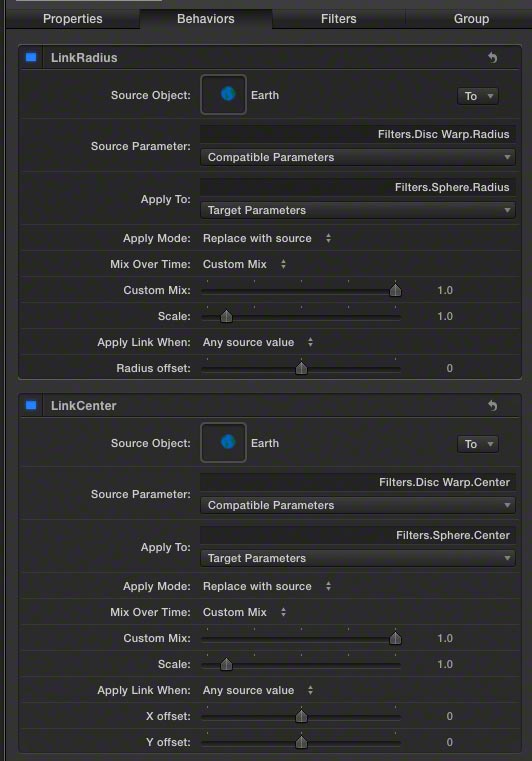Open the Behaviors tab
Screen dimensions: 532x761
tap(206, 19)
